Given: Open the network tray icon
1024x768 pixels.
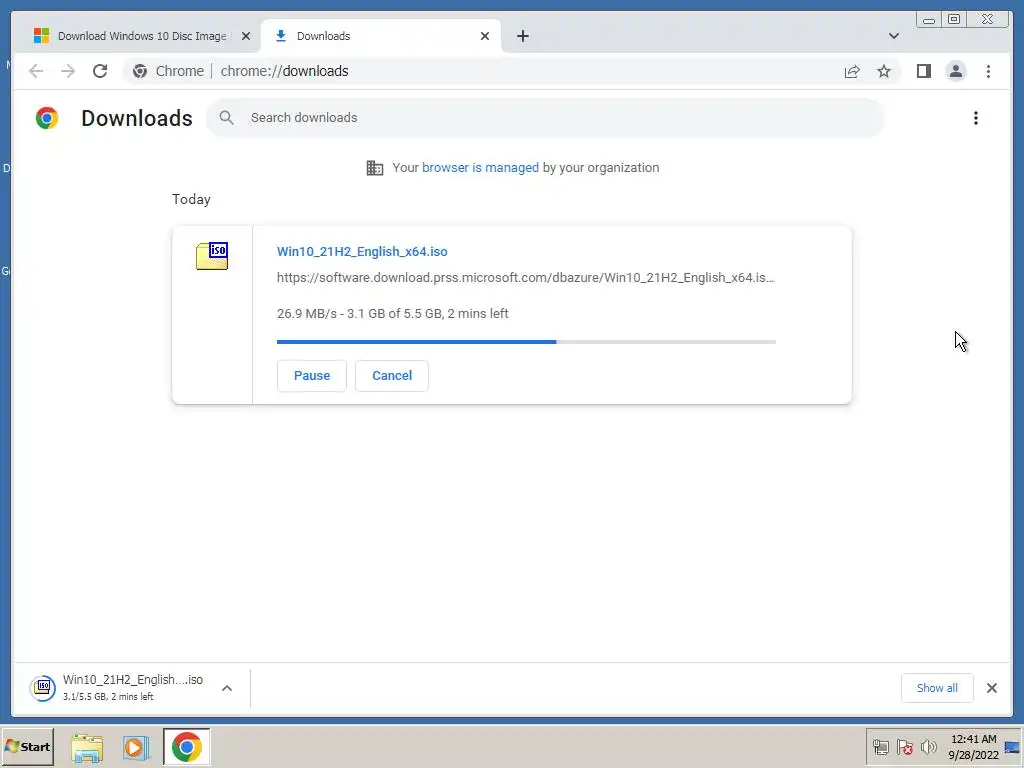Looking at the screenshot, I should (880, 747).
